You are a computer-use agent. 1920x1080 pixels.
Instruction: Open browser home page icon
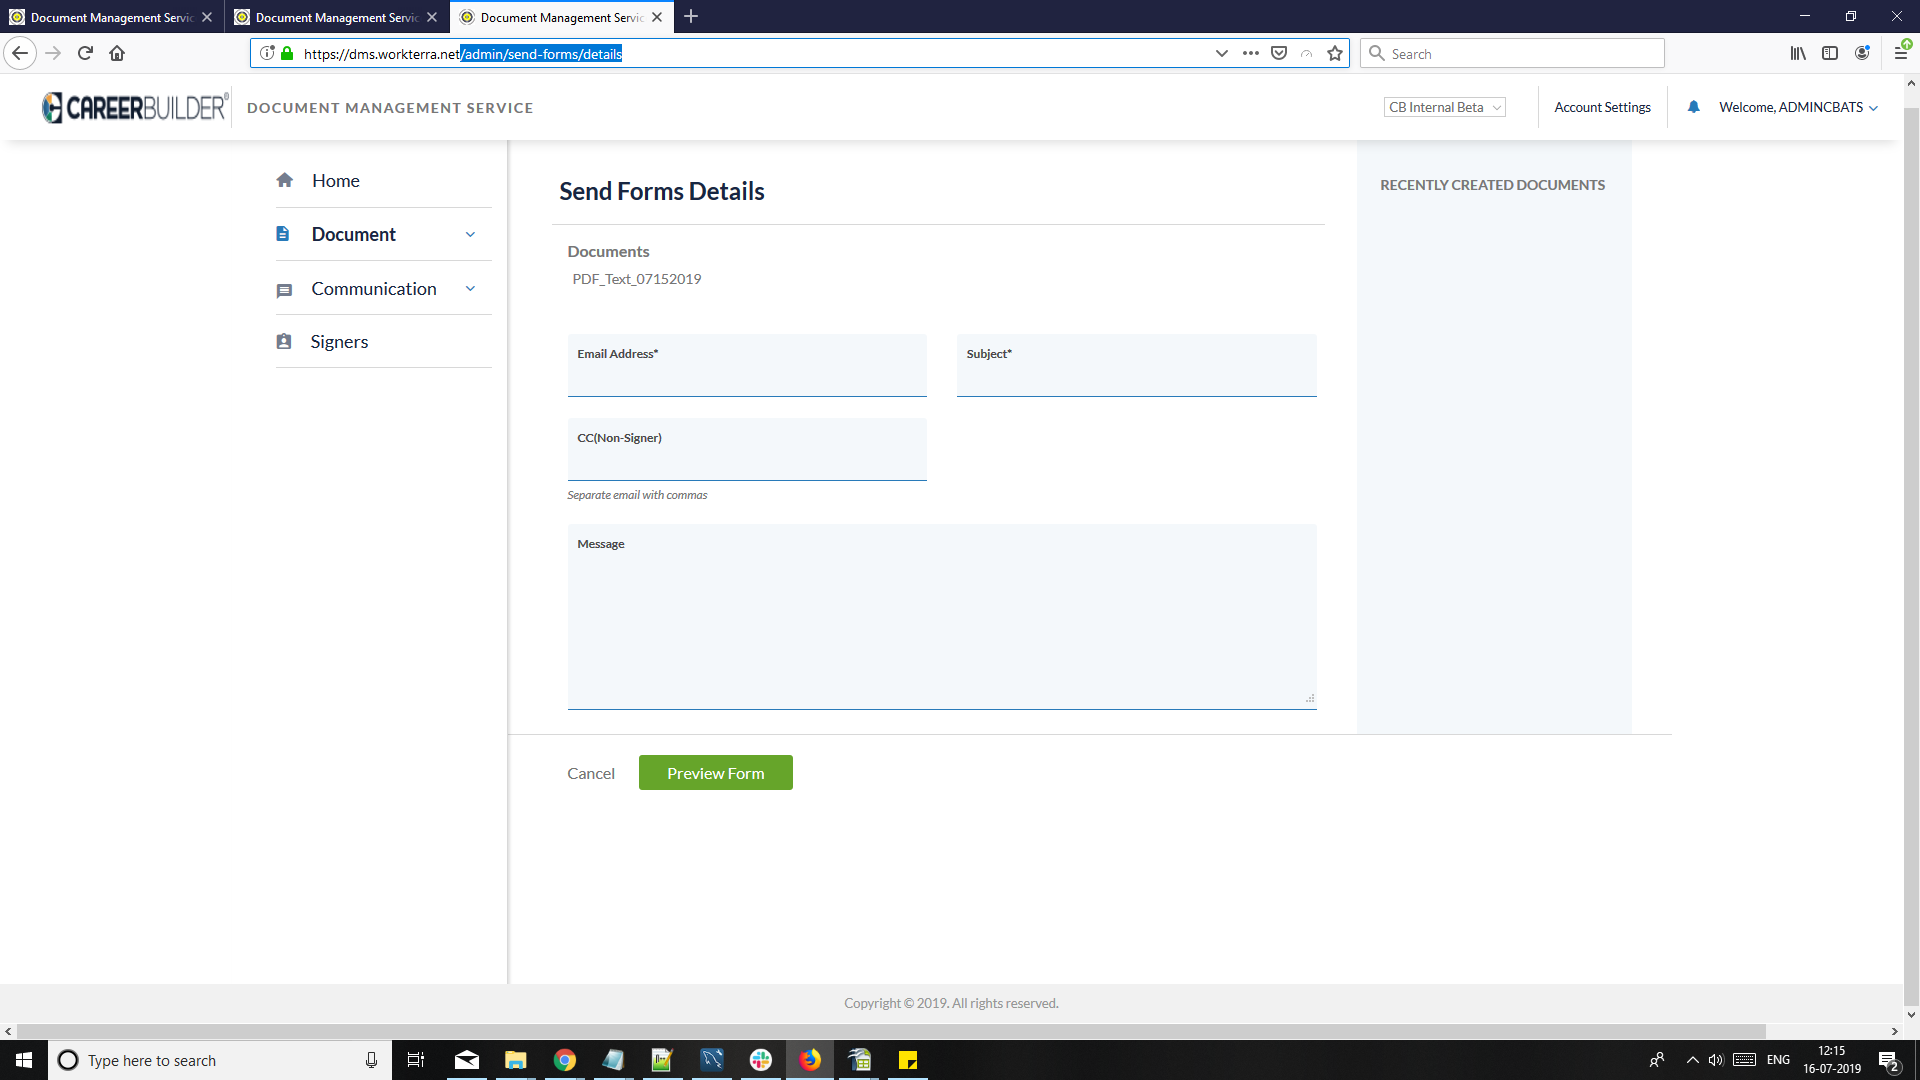pos(117,53)
